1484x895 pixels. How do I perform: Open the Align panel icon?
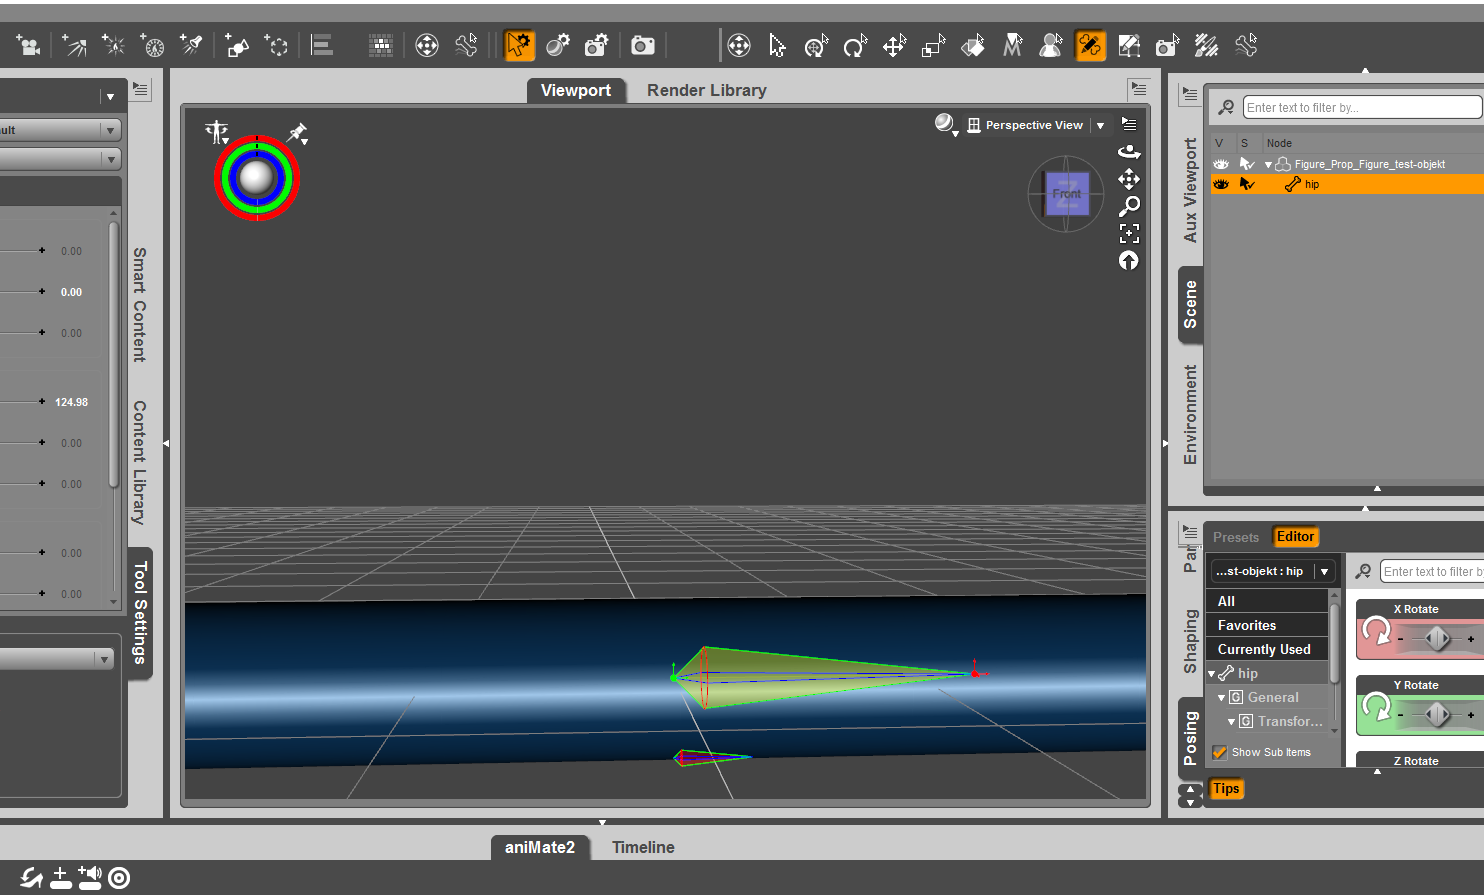tap(322, 45)
